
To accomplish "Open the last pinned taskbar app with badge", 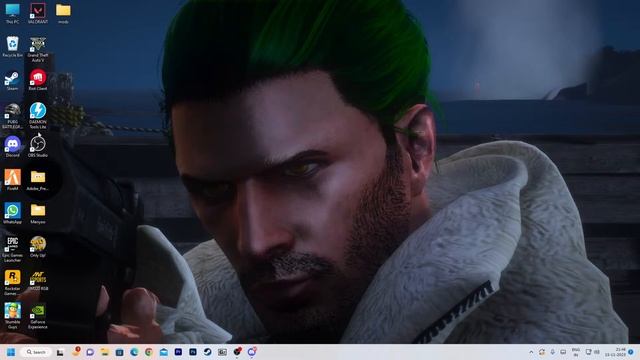I will (252, 351).
